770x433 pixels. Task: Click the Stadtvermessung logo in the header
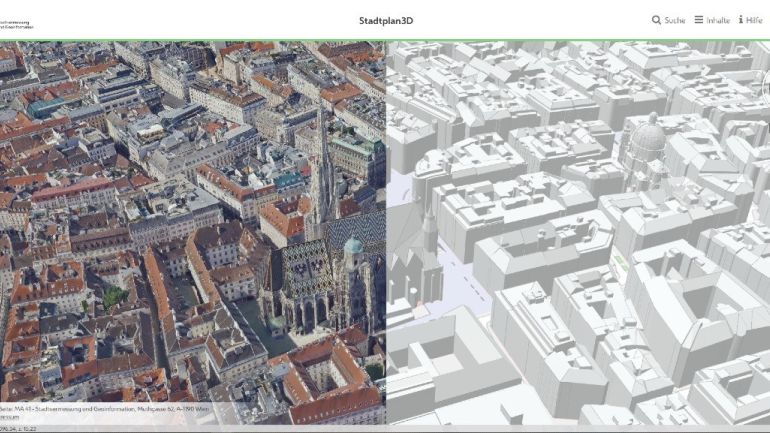pos(16,25)
